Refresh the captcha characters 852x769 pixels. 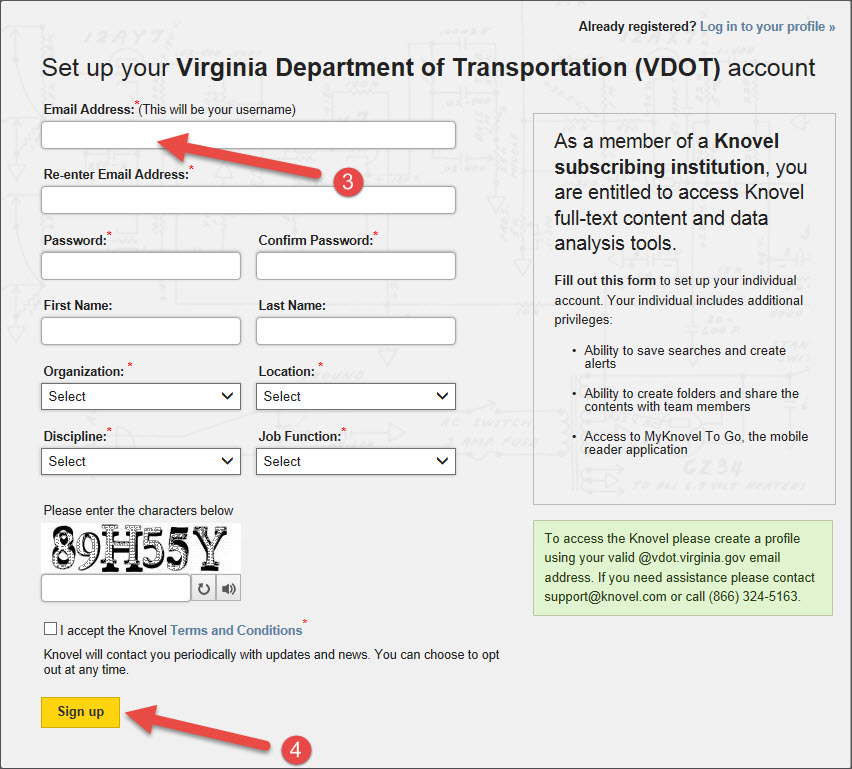(204, 588)
